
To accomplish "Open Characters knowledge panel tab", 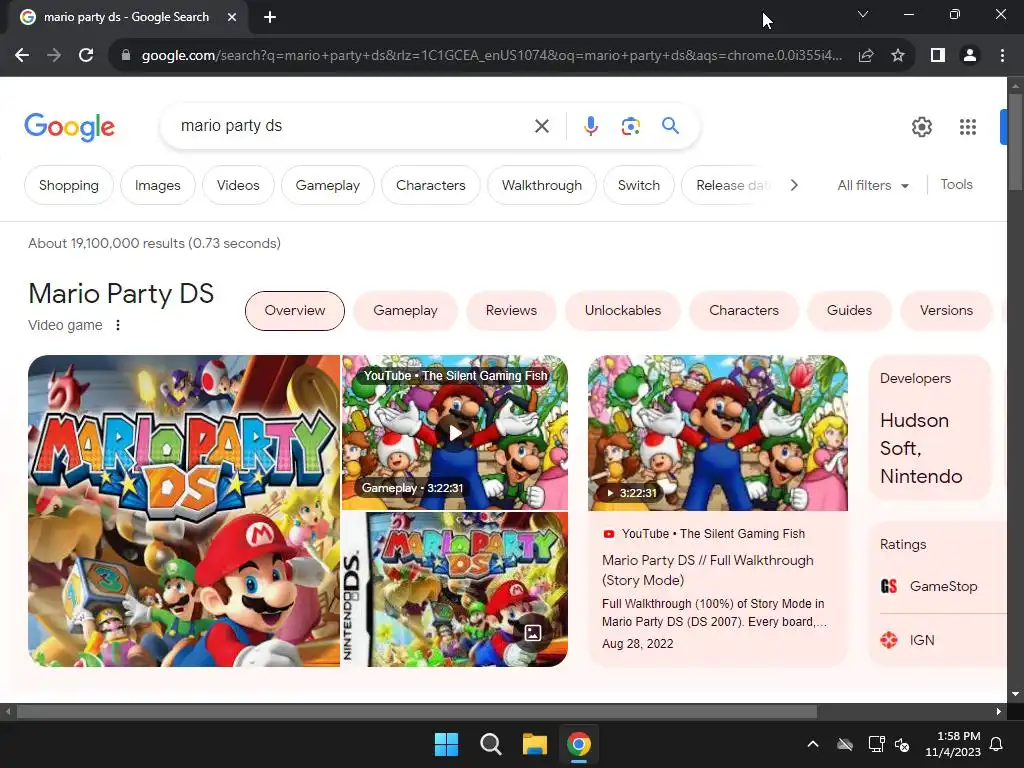I will (x=744, y=311).
